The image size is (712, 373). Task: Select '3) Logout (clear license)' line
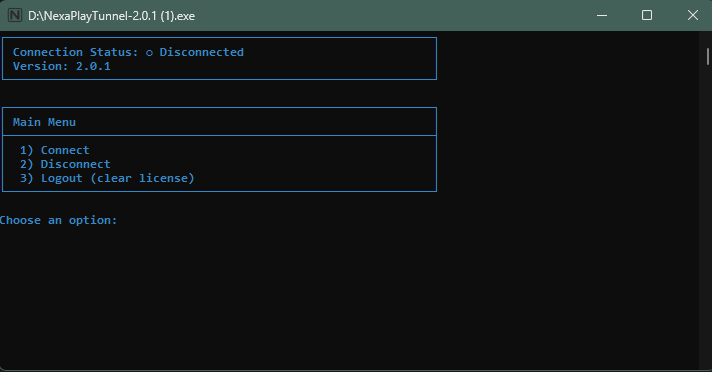pos(107,178)
